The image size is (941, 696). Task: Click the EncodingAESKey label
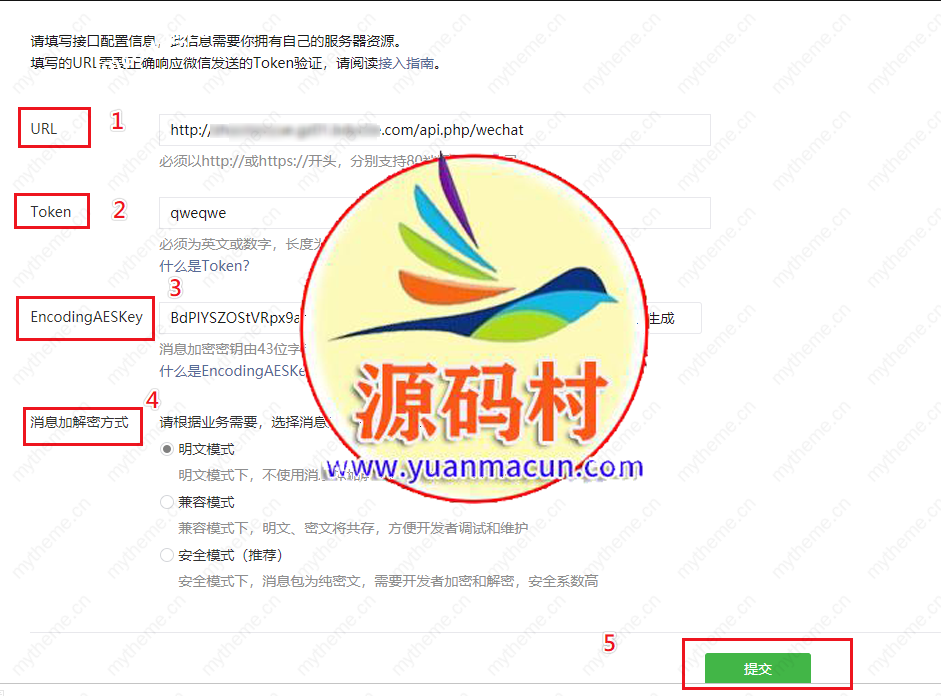click(x=86, y=317)
